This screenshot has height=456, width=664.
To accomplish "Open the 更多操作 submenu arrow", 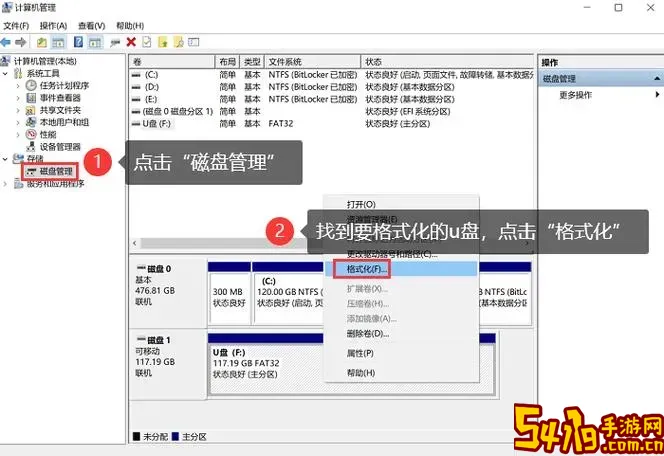I will (x=657, y=94).
